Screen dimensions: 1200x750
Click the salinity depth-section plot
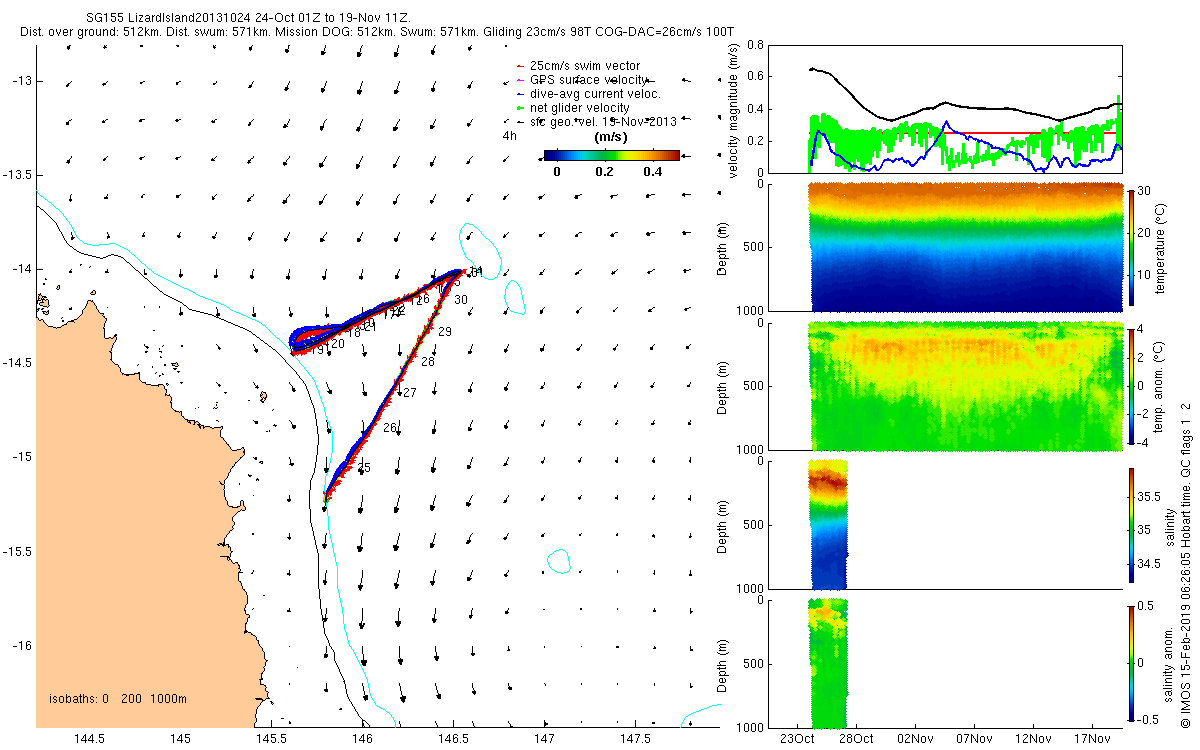point(827,524)
